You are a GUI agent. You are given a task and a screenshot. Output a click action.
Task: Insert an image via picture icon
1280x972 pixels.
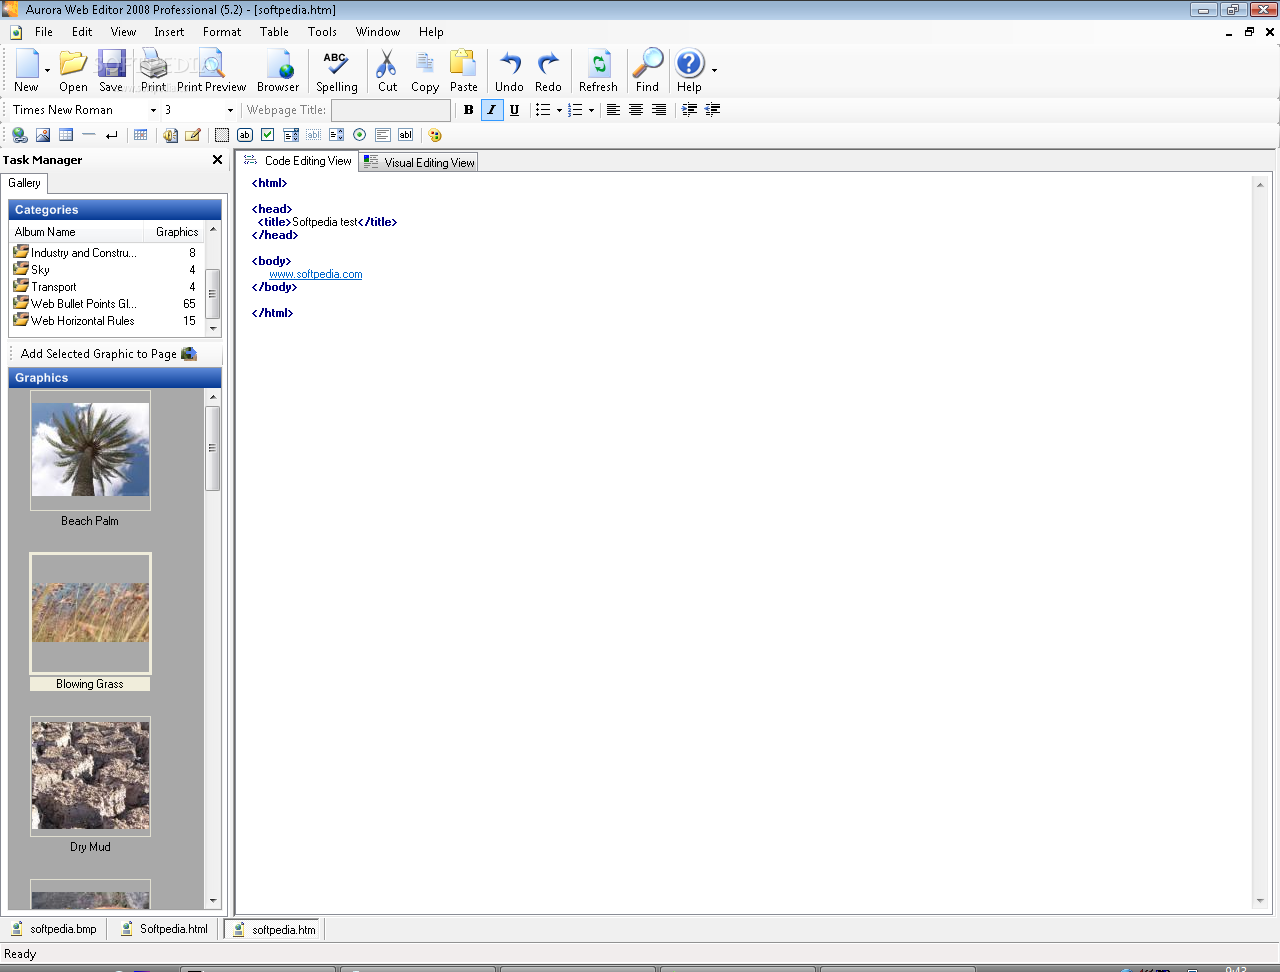tap(43, 135)
